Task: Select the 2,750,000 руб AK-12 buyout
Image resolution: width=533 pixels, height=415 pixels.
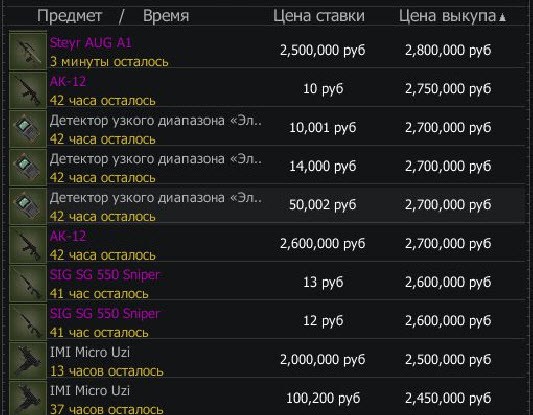Action: [448, 89]
